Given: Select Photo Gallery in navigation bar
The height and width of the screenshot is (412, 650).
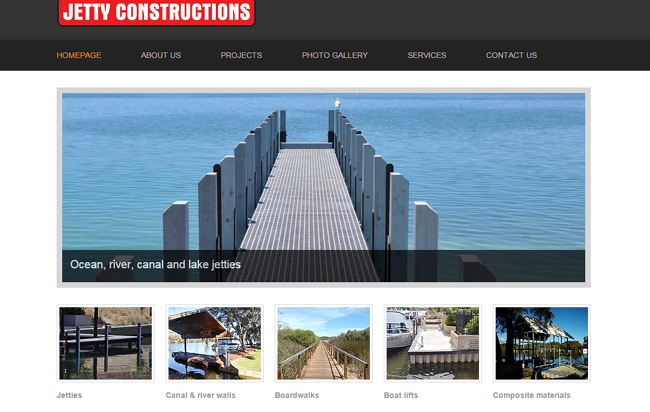Looking at the screenshot, I should coord(335,55).
